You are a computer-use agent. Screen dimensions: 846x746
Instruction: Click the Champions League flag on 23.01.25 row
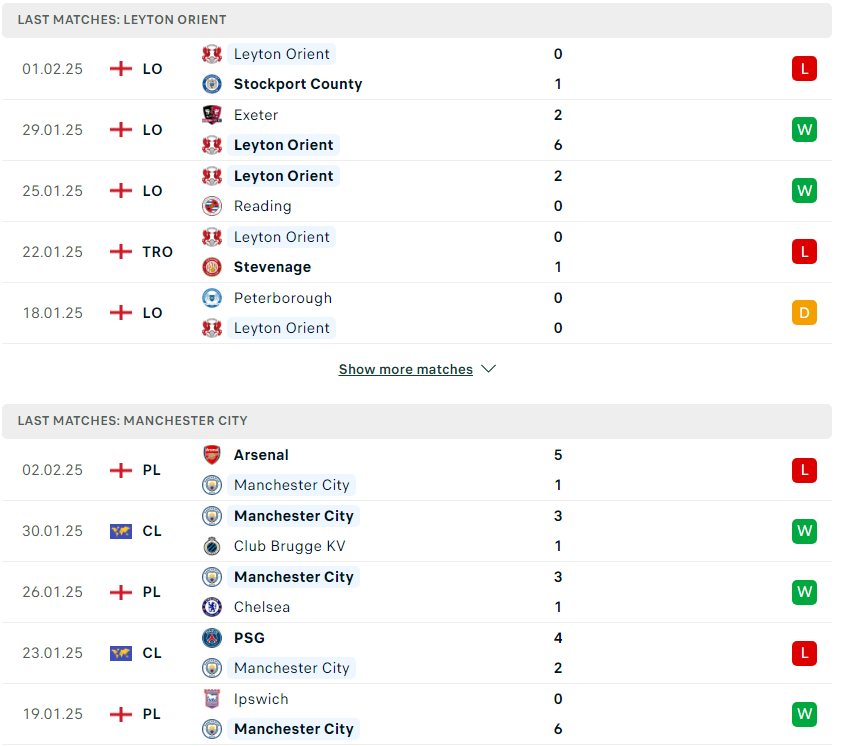point(121,653)
